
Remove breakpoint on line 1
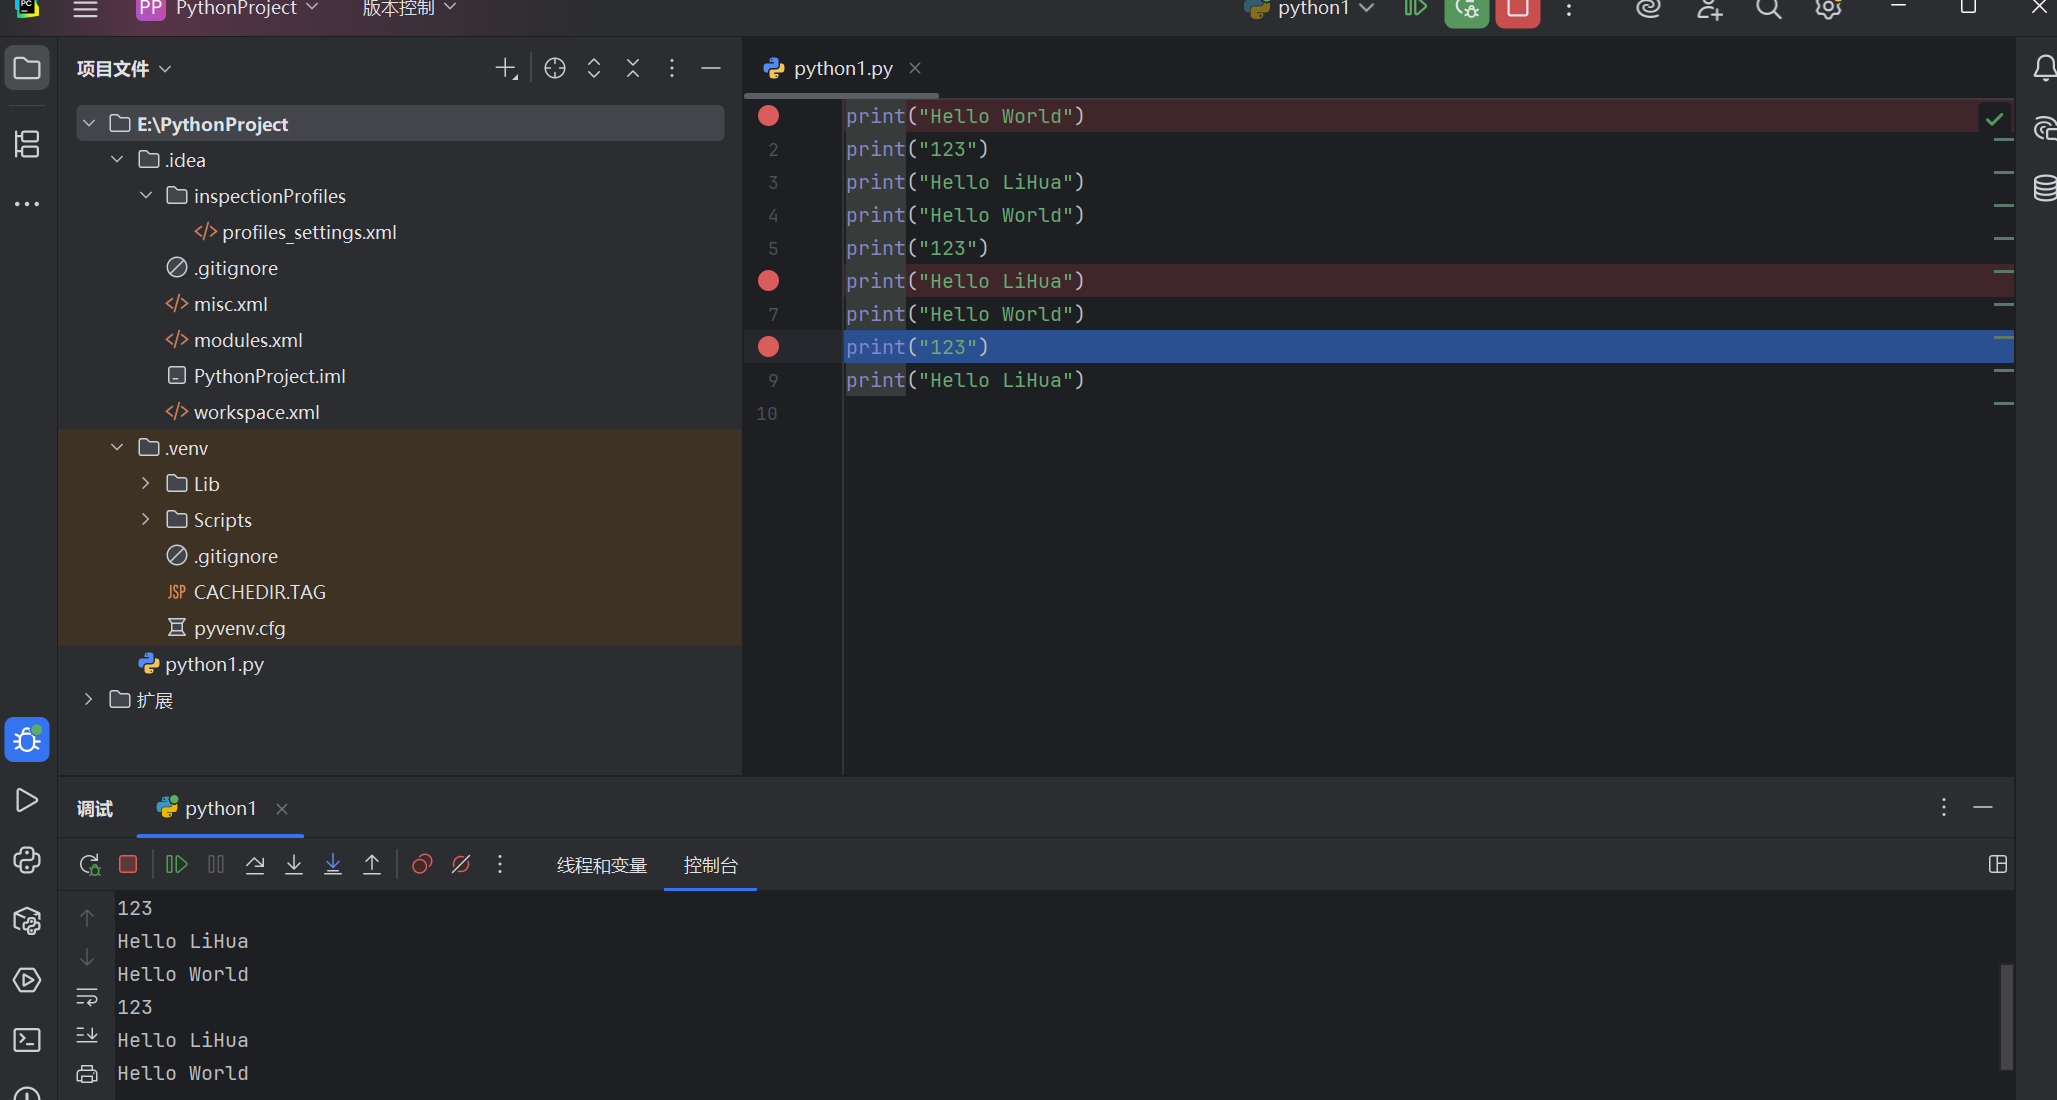pyautogui.click(x=768, y=116)
